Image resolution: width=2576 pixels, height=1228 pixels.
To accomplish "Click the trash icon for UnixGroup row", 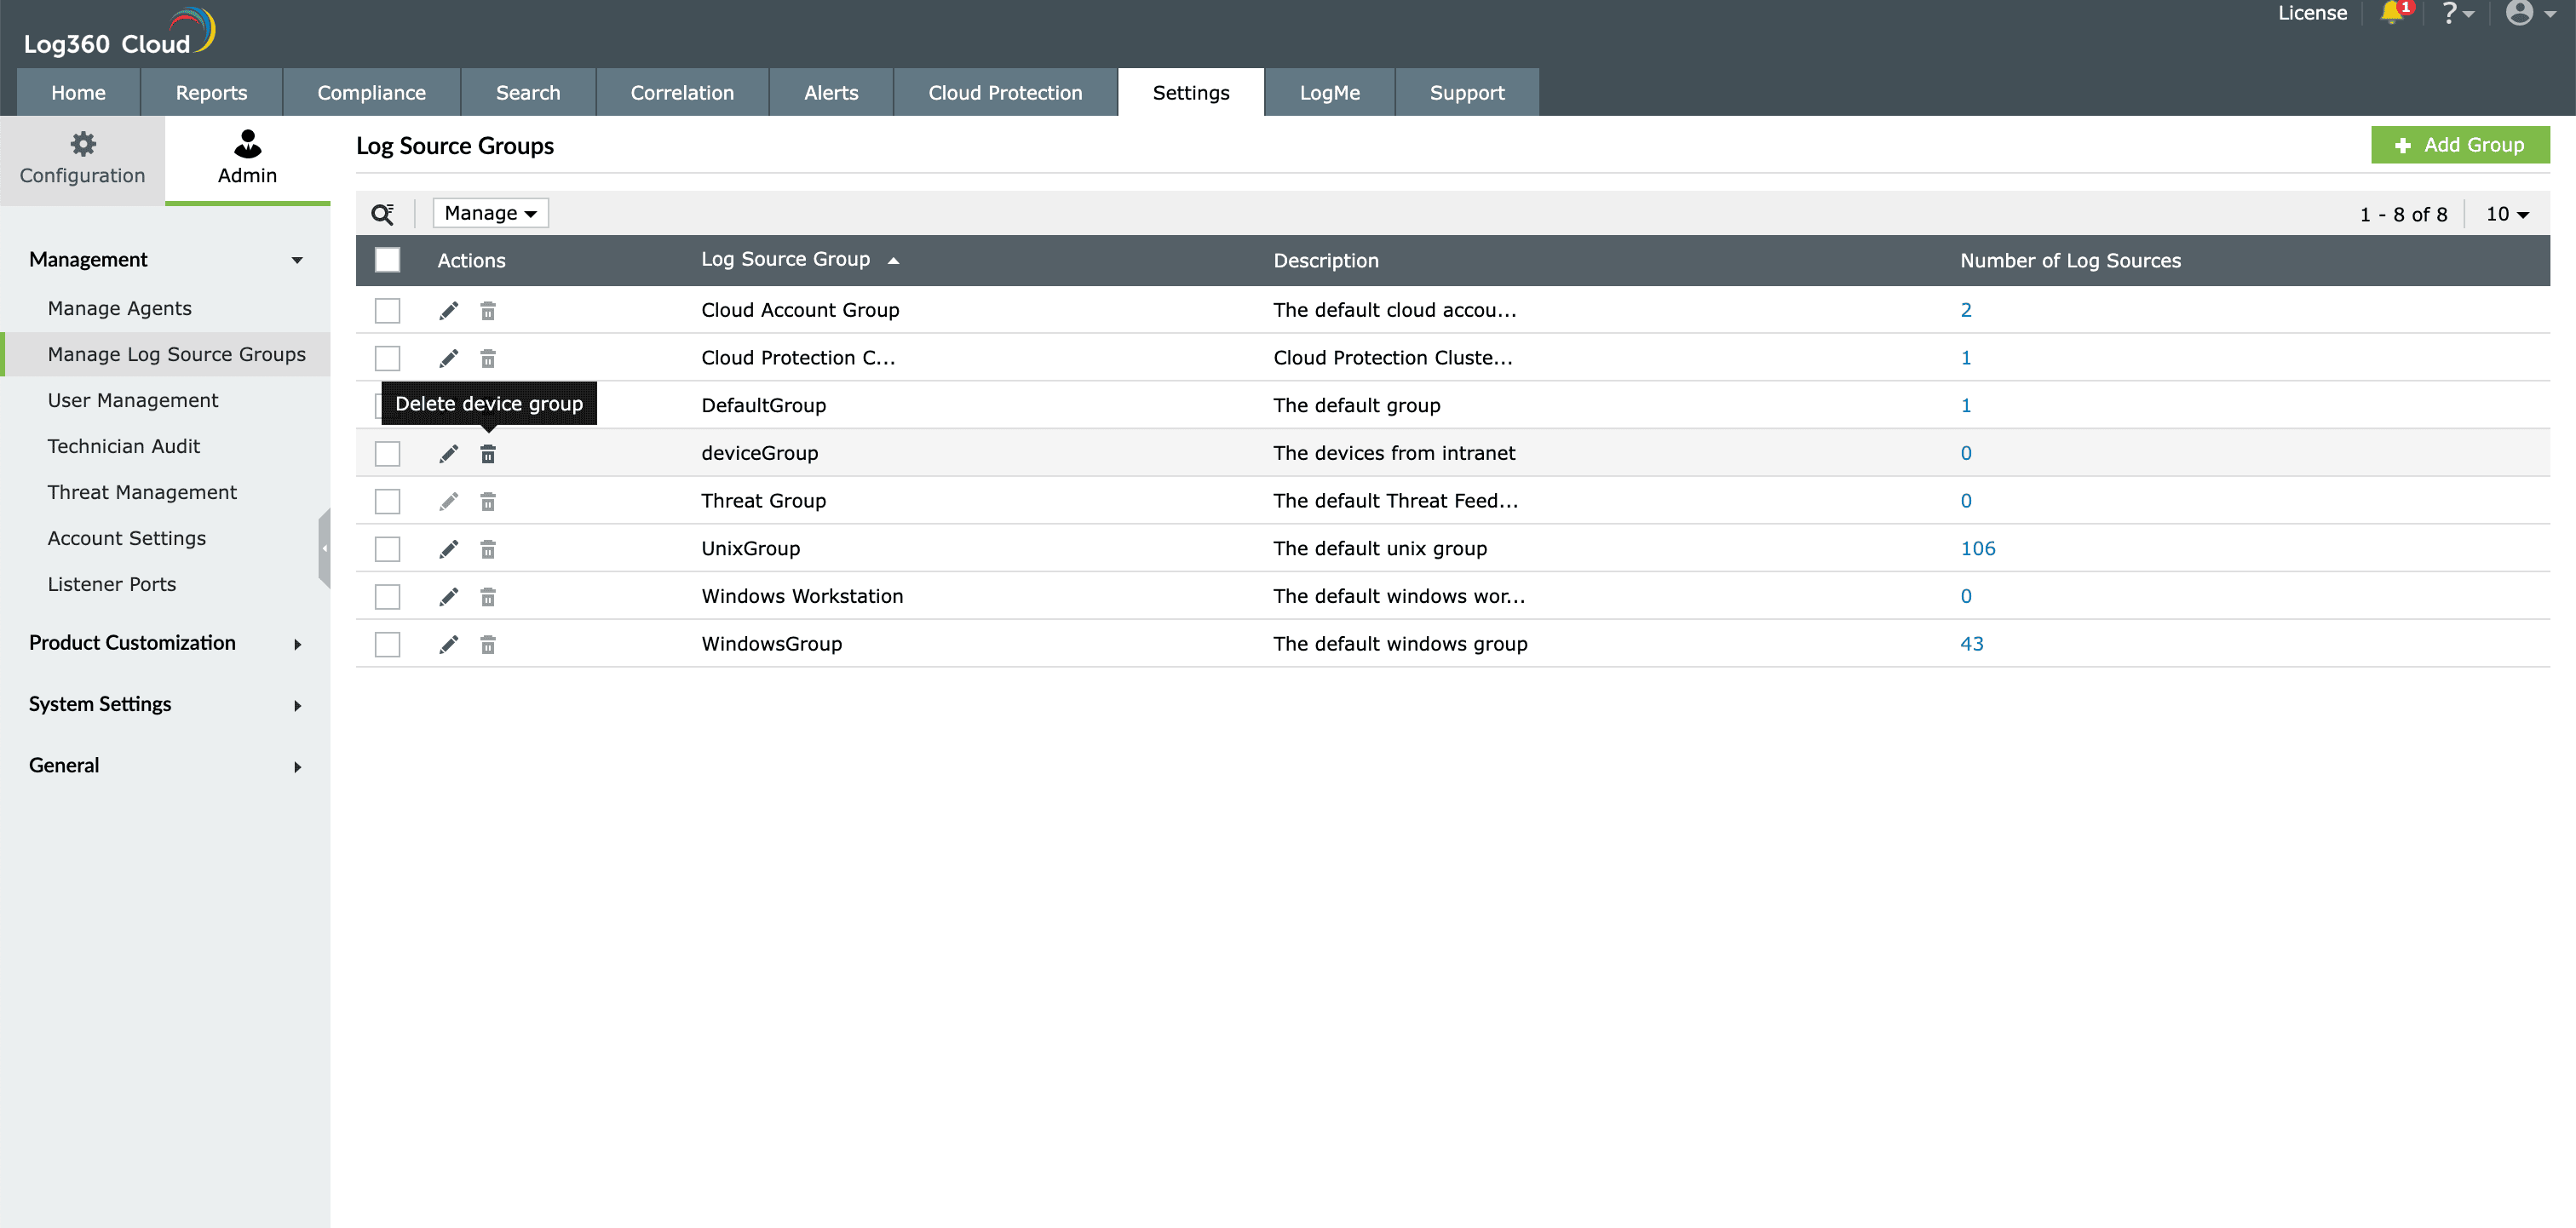I will click(487, 549).
